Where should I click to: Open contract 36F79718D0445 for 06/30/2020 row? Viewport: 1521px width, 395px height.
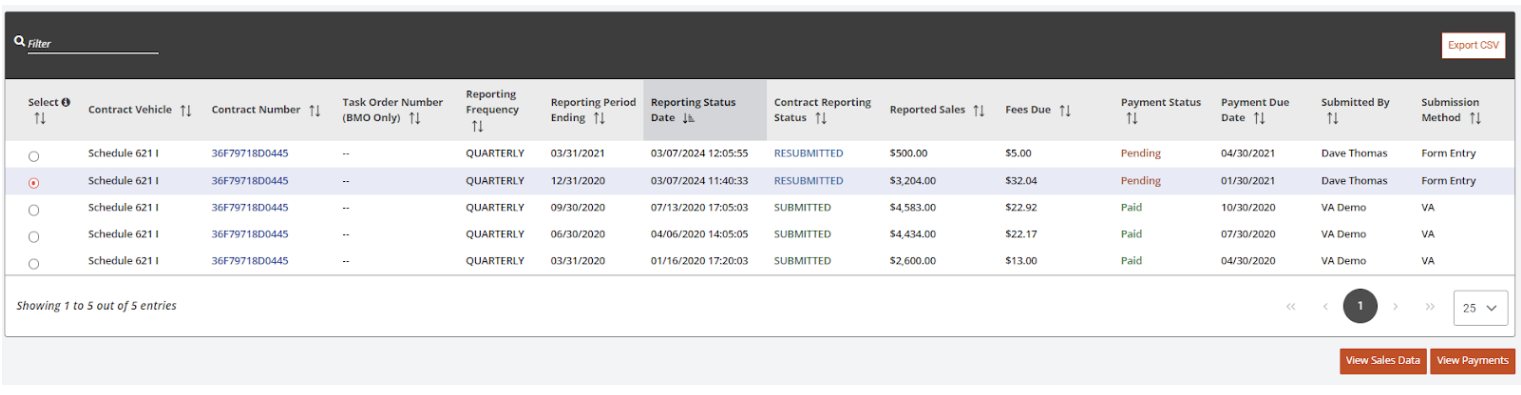coord(250,234)
